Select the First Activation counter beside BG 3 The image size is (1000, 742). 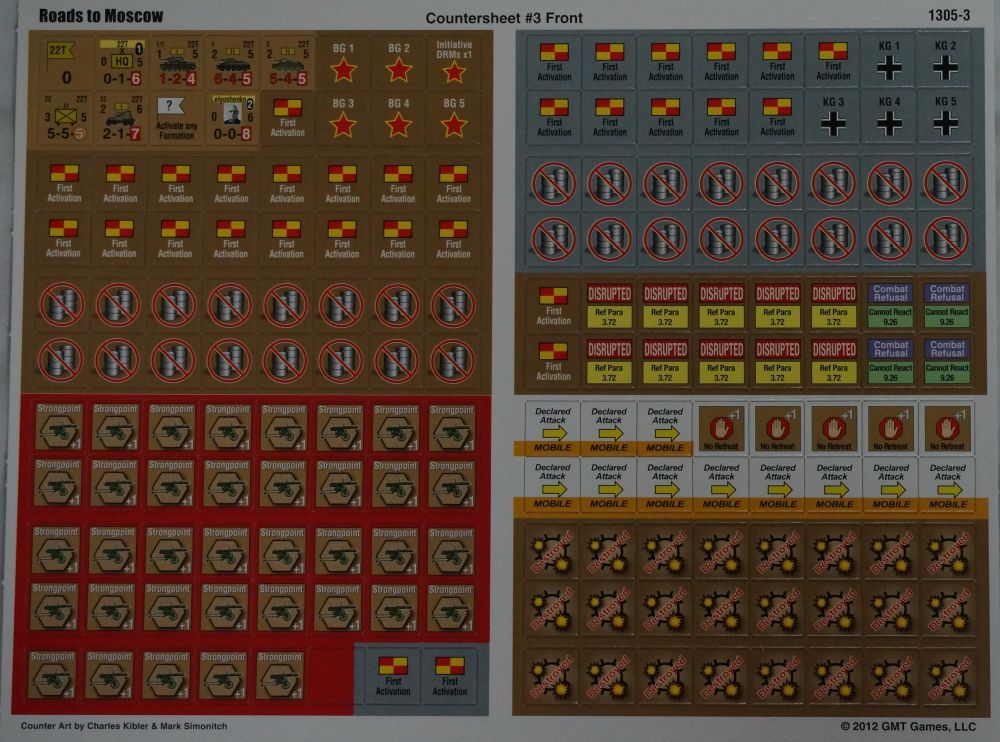[x=288, y=118]
